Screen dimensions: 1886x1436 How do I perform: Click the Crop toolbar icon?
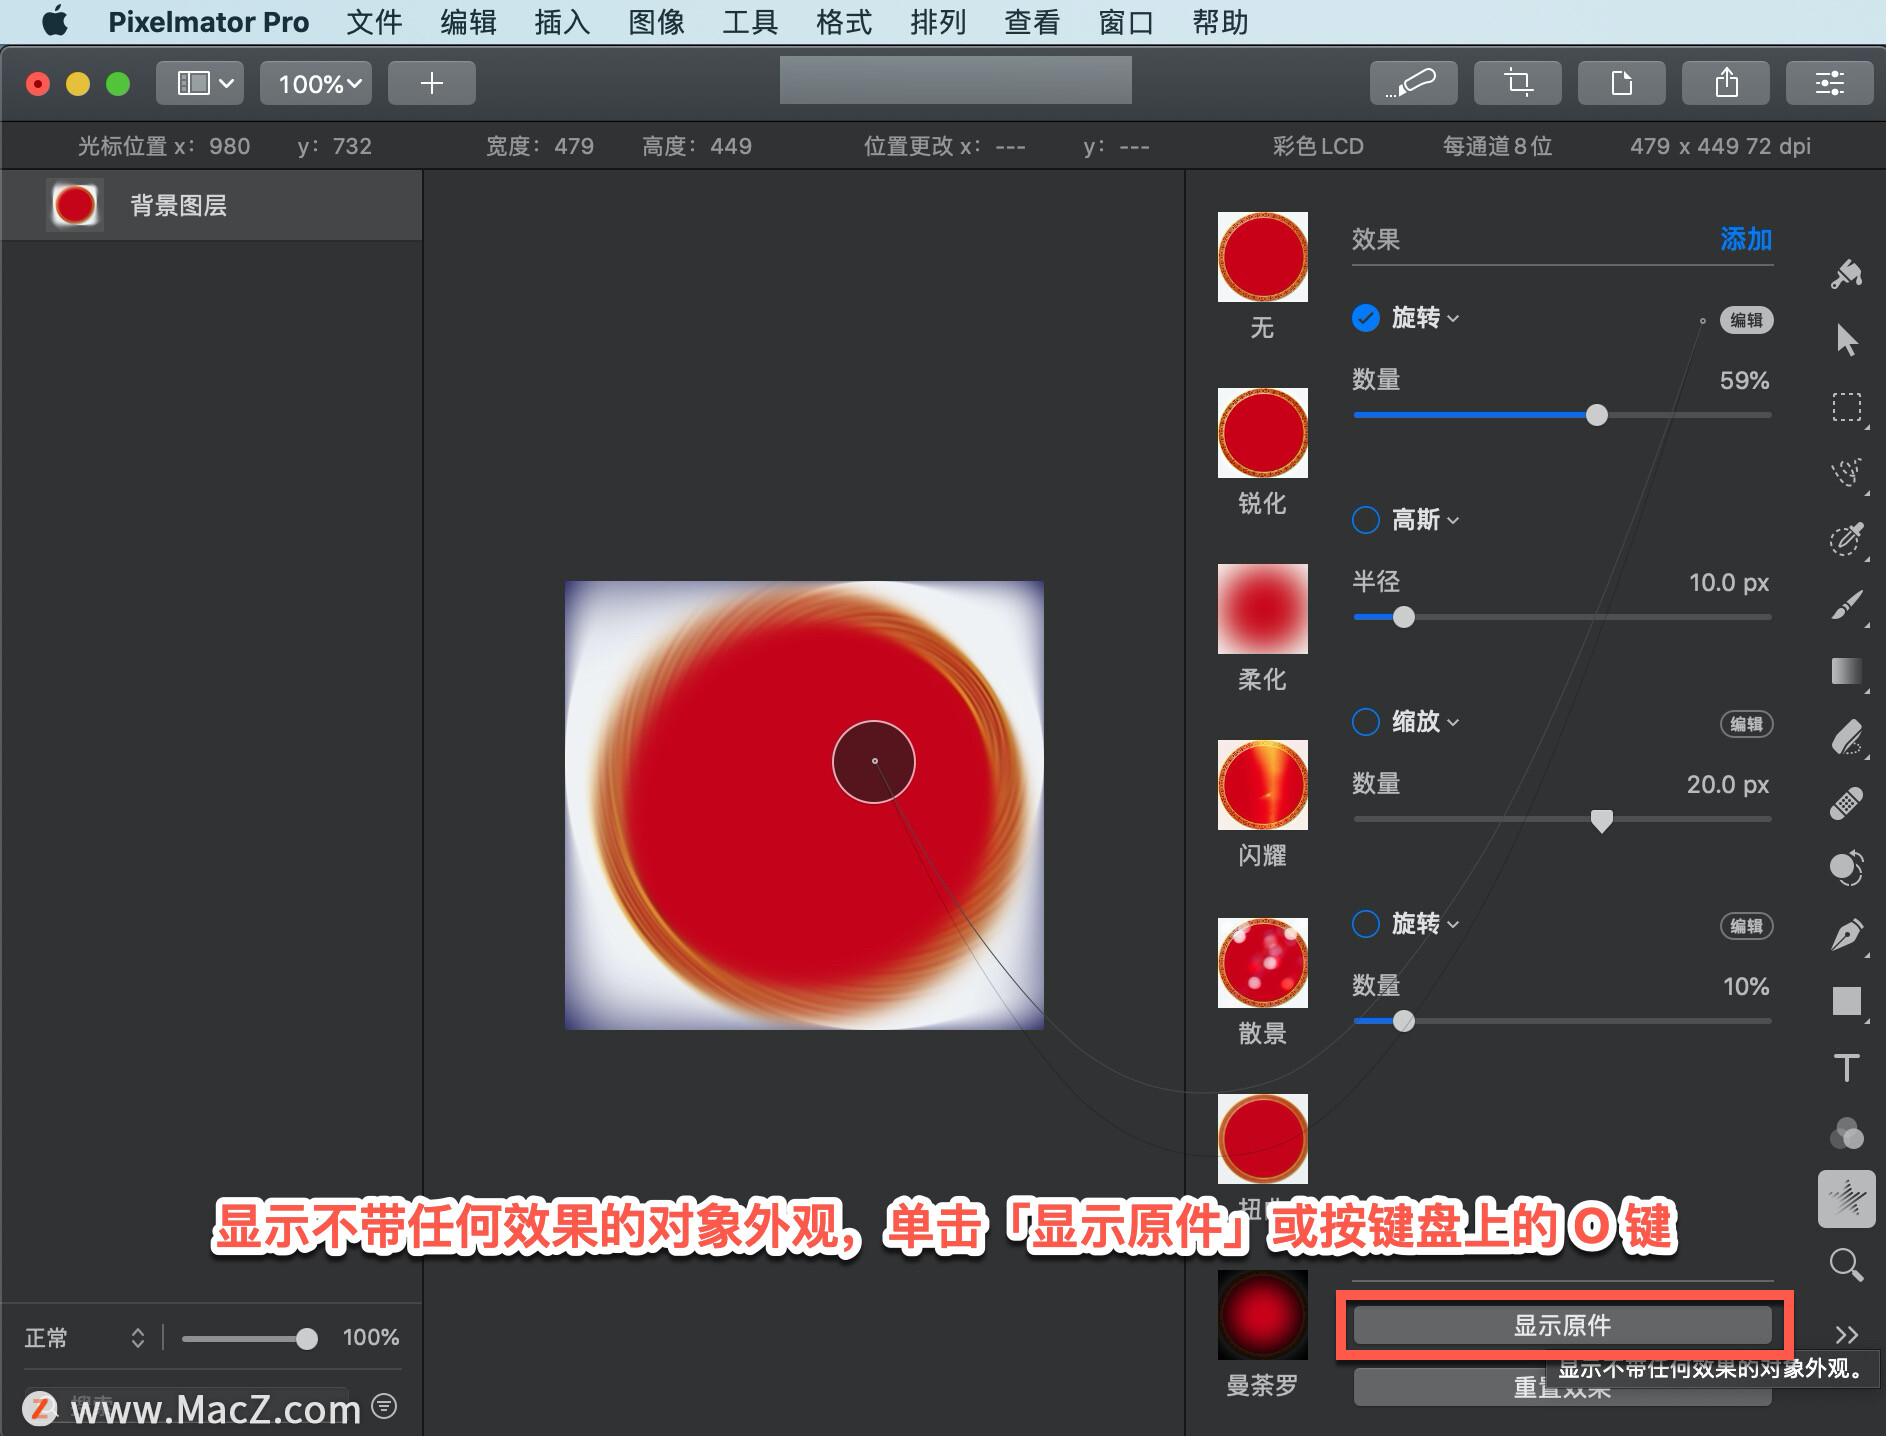coord(1517,83)
